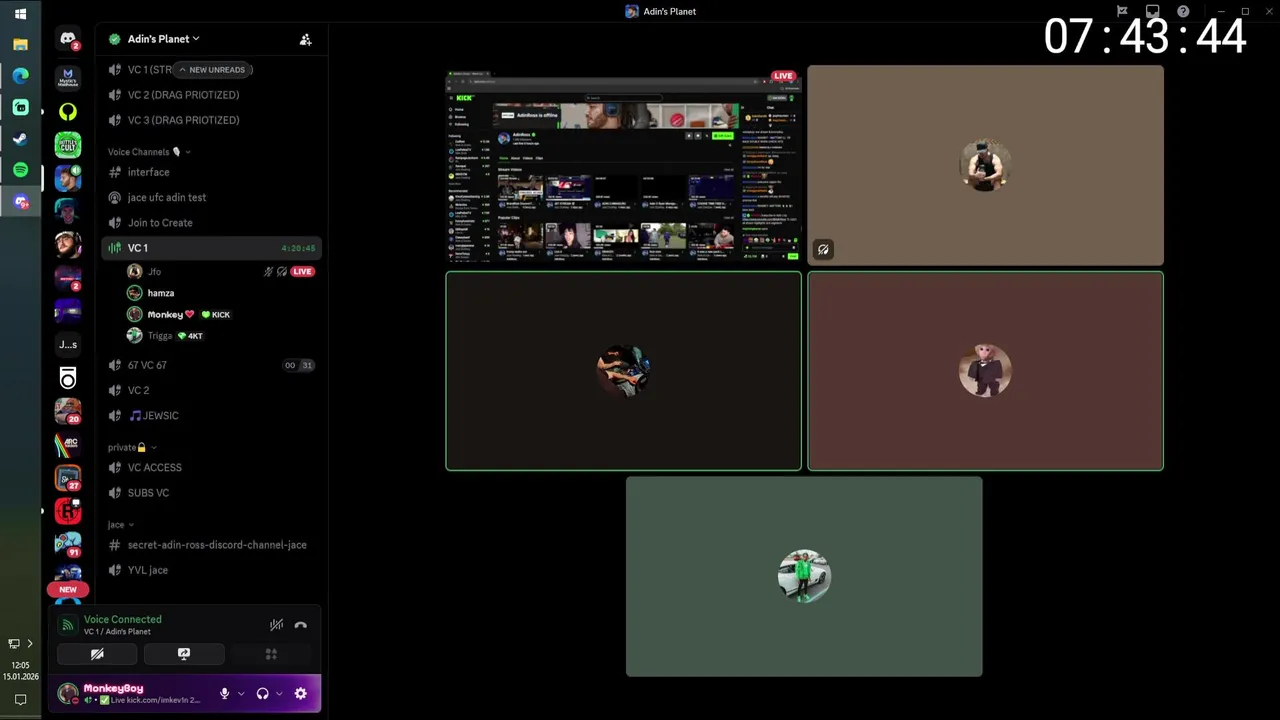Collapse the Voice Channels category

(149, 152)
